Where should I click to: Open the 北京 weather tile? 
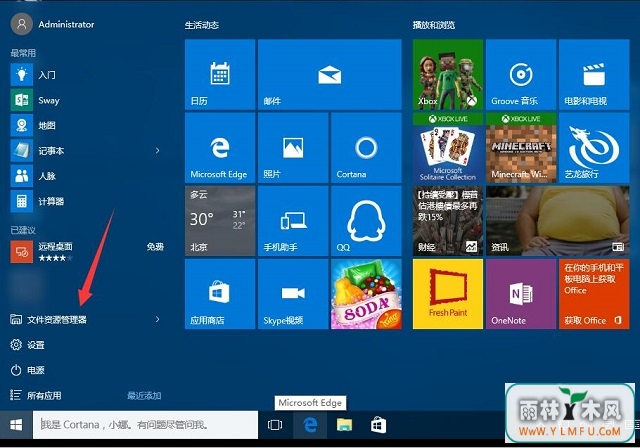(x=220, y=221)
